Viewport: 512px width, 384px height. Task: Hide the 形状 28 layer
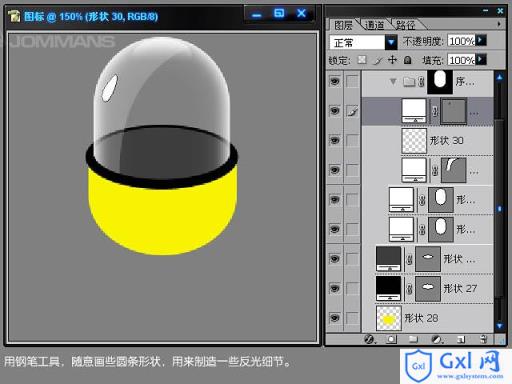click(x=335, y=318)
